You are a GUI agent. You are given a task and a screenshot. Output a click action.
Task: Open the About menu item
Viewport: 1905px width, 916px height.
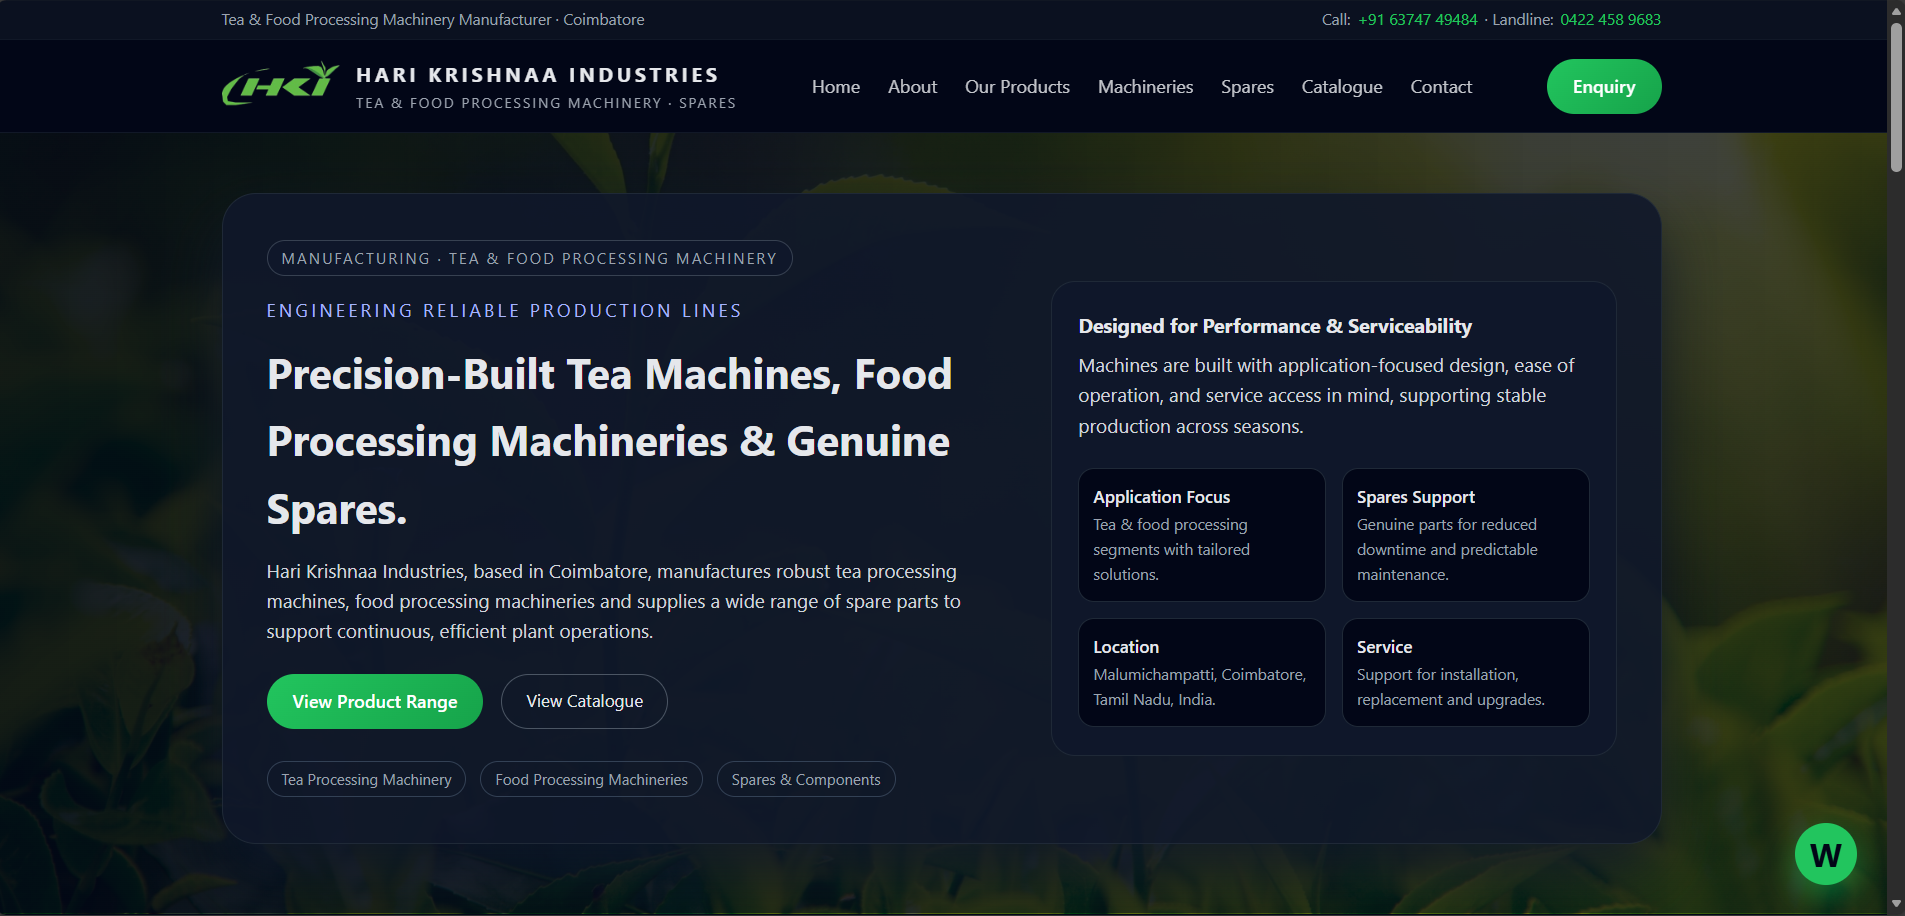pyautogui.click(x=912, y=87)
